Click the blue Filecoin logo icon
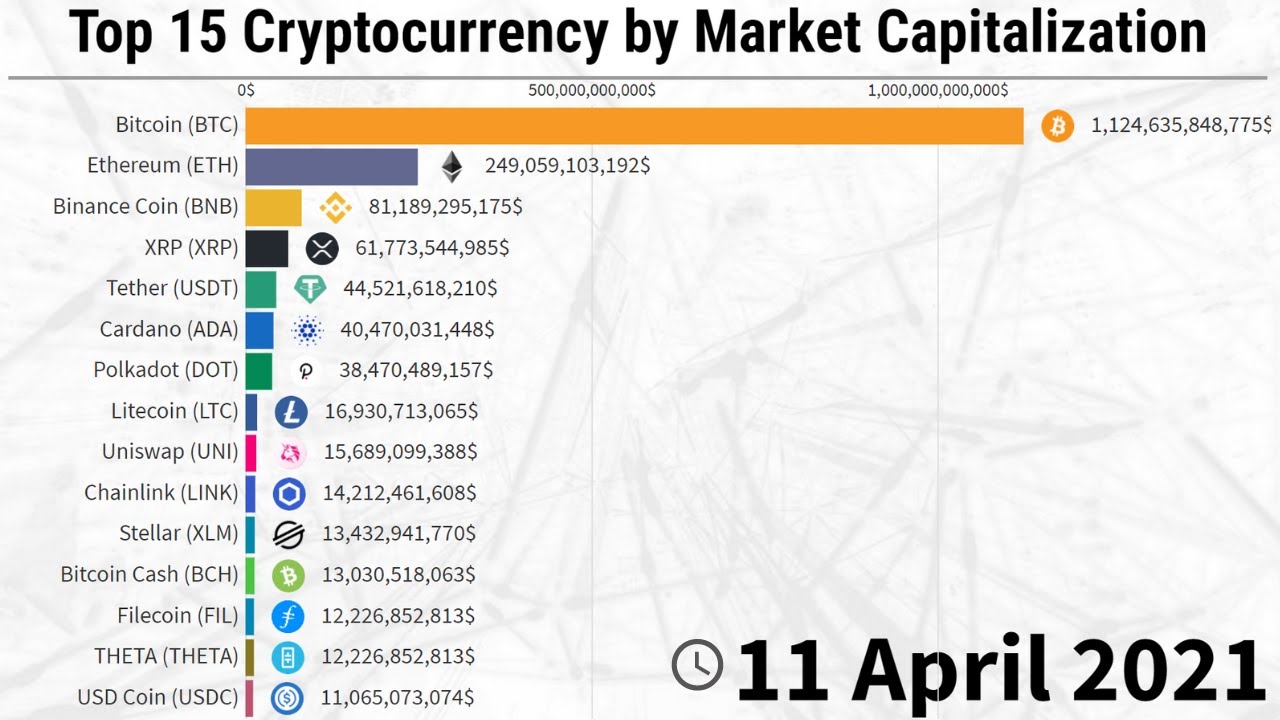The image size is (1280, 720). click(x=288, y=616)
